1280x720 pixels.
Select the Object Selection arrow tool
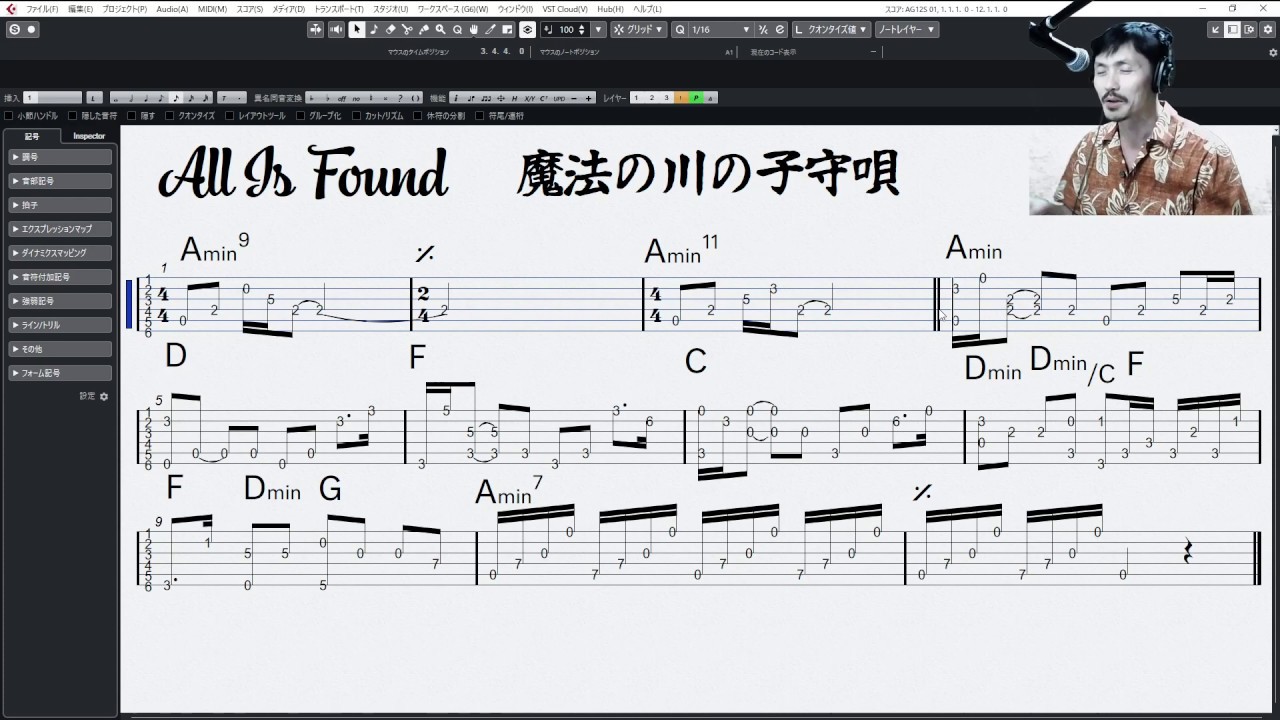(x=357, y=30)
